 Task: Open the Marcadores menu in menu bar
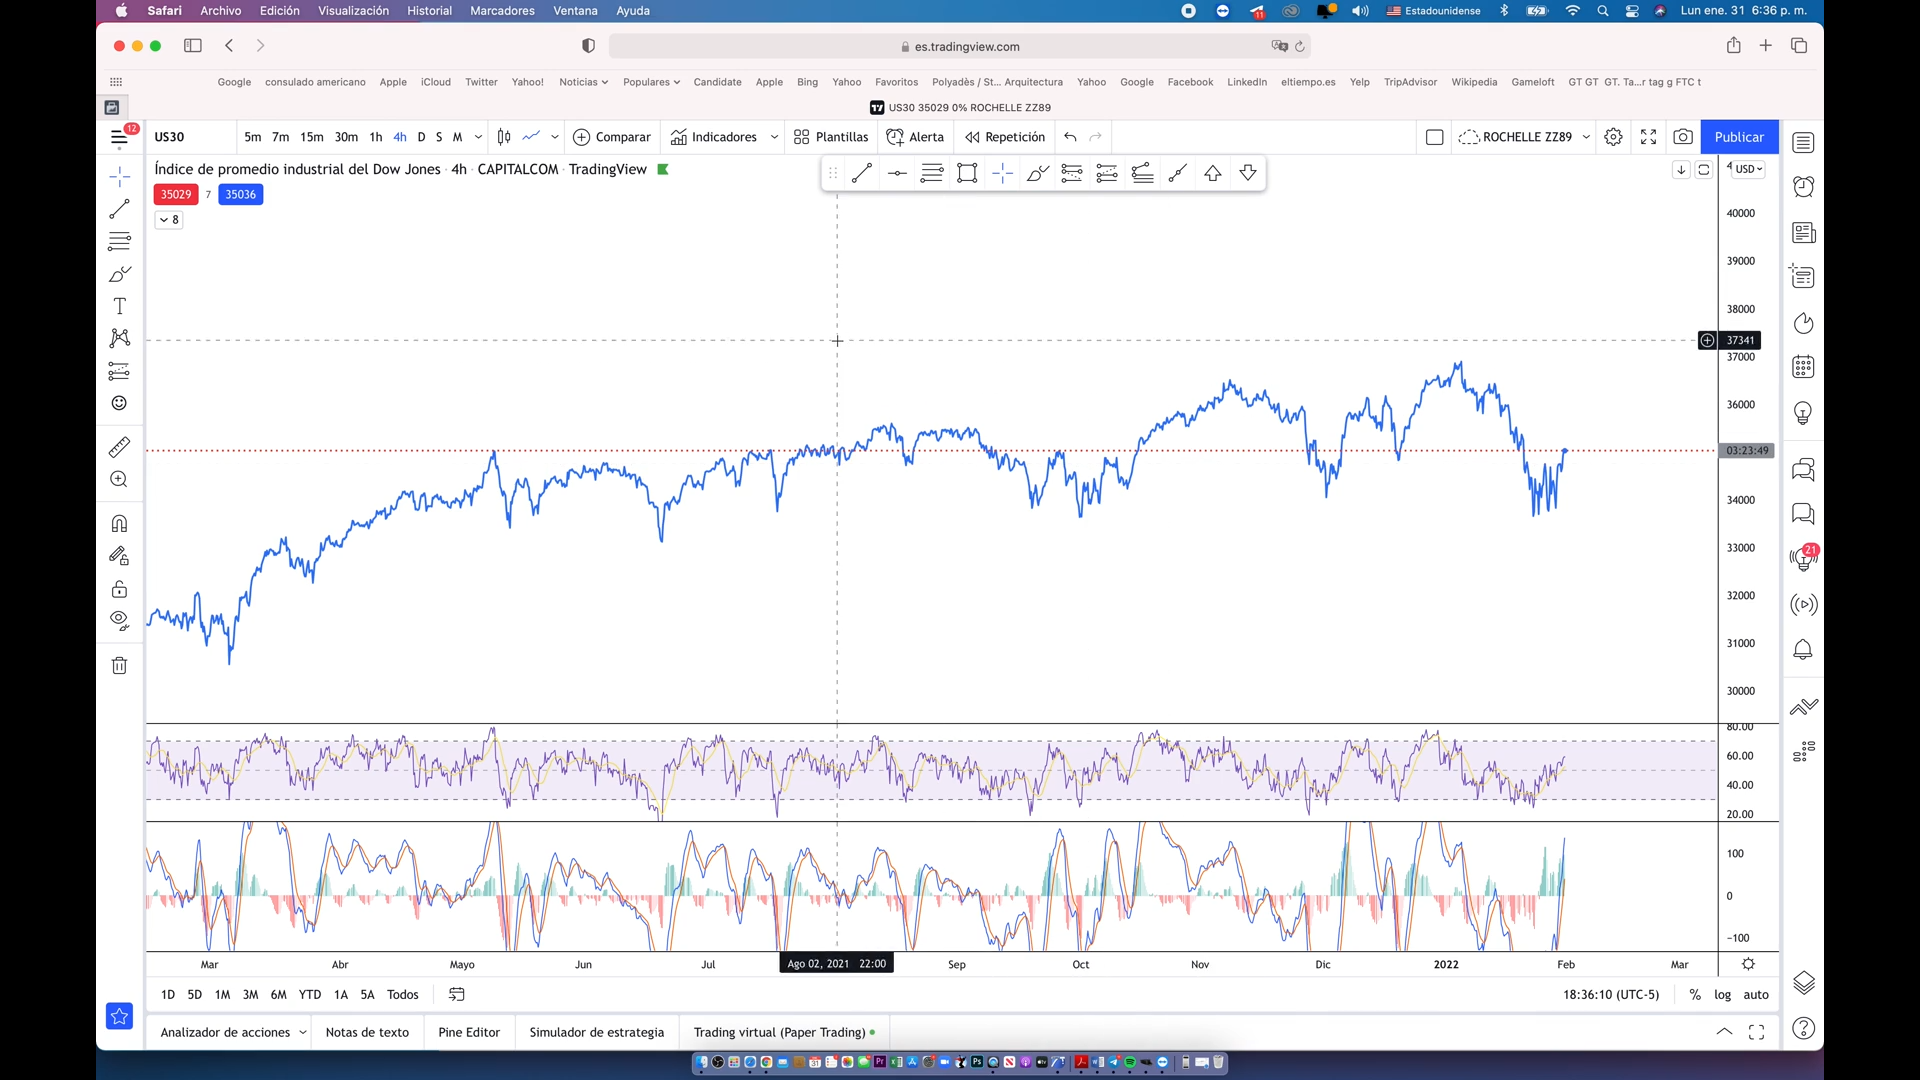click(502, 11)
